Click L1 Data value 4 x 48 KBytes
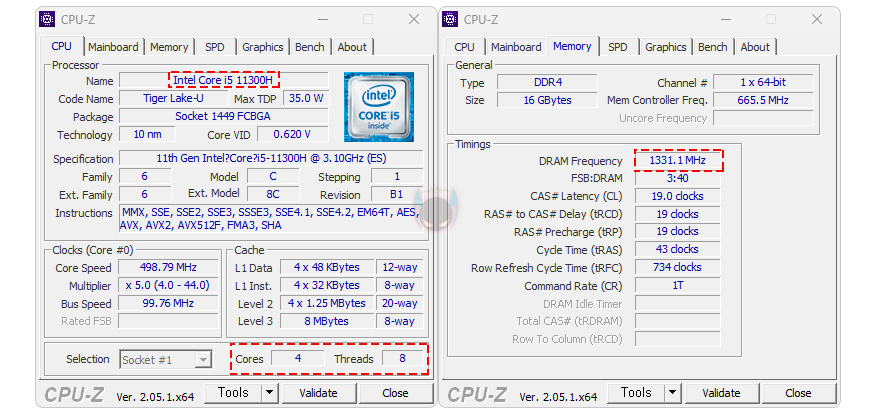Viewport: 880px width, 413px height. tap(327, 267)
